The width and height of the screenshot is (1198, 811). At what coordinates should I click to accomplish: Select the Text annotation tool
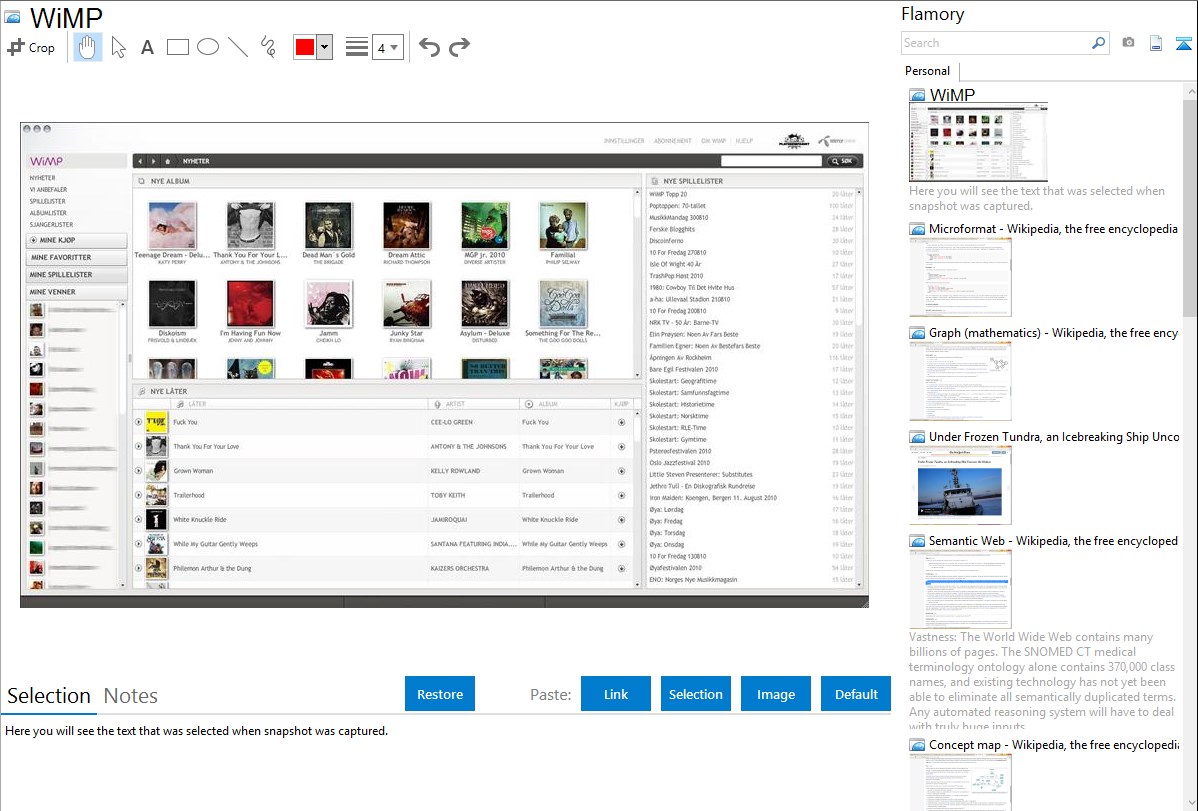click(147, 47)
